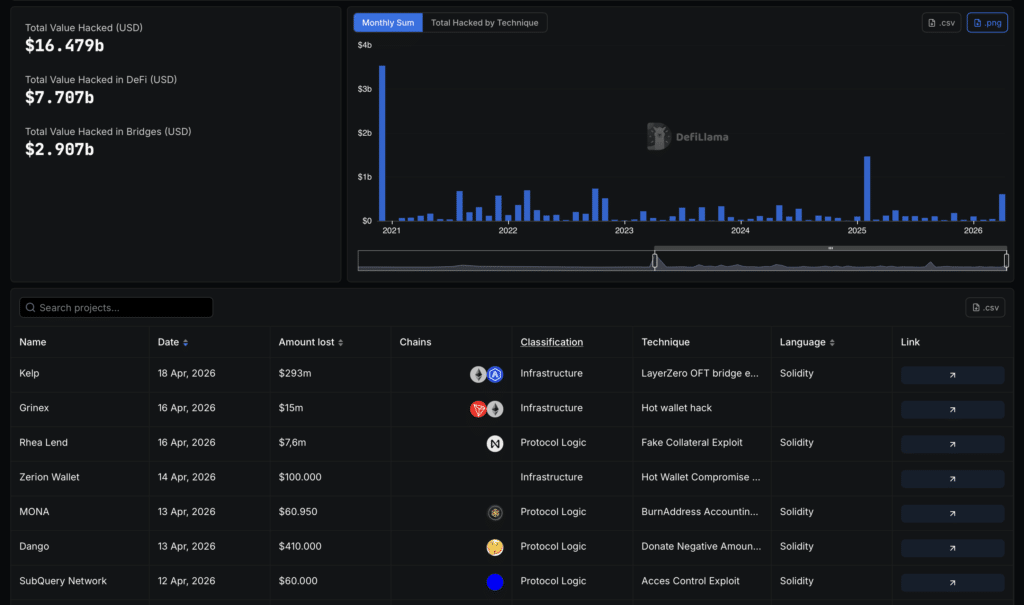The image size is (1024, 605).
Task: Switch to Monthly Sum chart tab
Action: pyautogui.click(x=388, y=23)
